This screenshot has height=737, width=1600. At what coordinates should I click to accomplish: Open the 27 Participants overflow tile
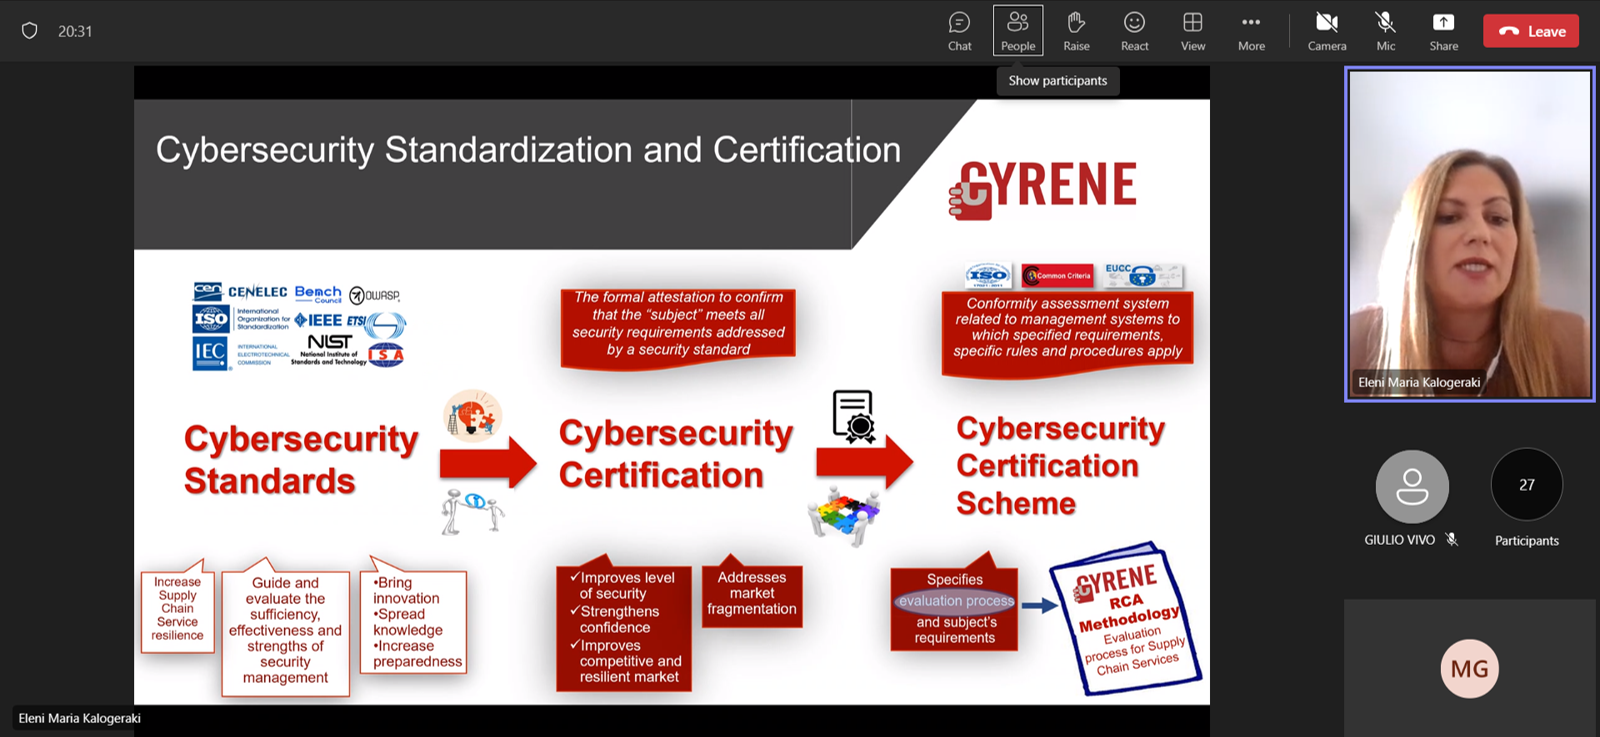coord(1526,485)
